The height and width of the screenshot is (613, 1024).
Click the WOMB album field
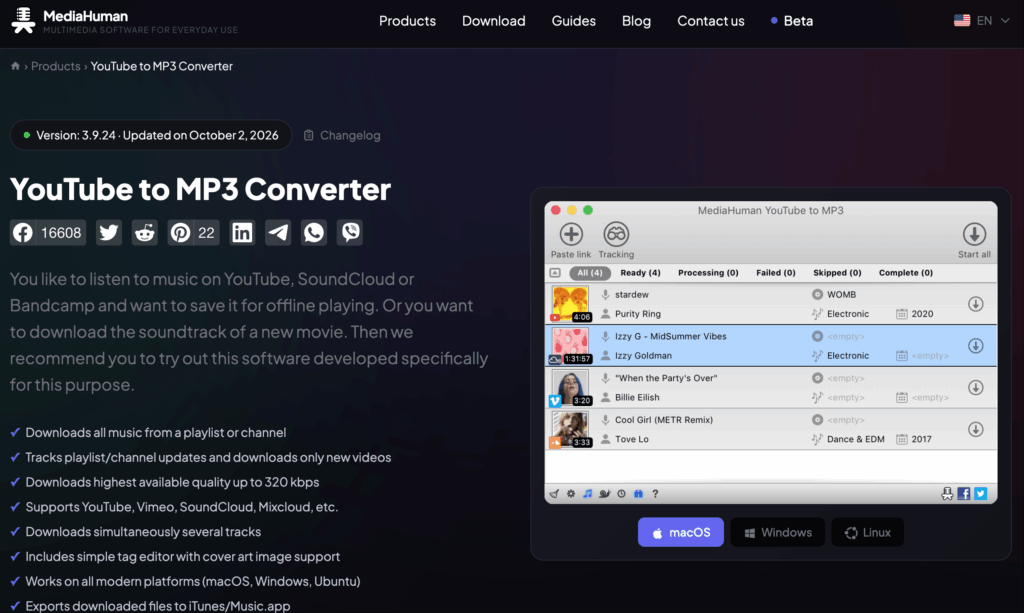click(841, 294)
